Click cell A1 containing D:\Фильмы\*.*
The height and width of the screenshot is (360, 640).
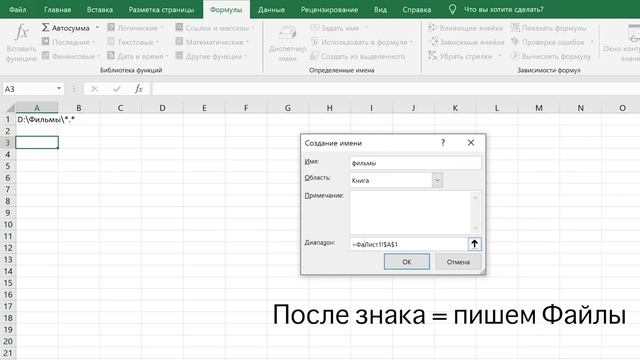click(37, 120)
